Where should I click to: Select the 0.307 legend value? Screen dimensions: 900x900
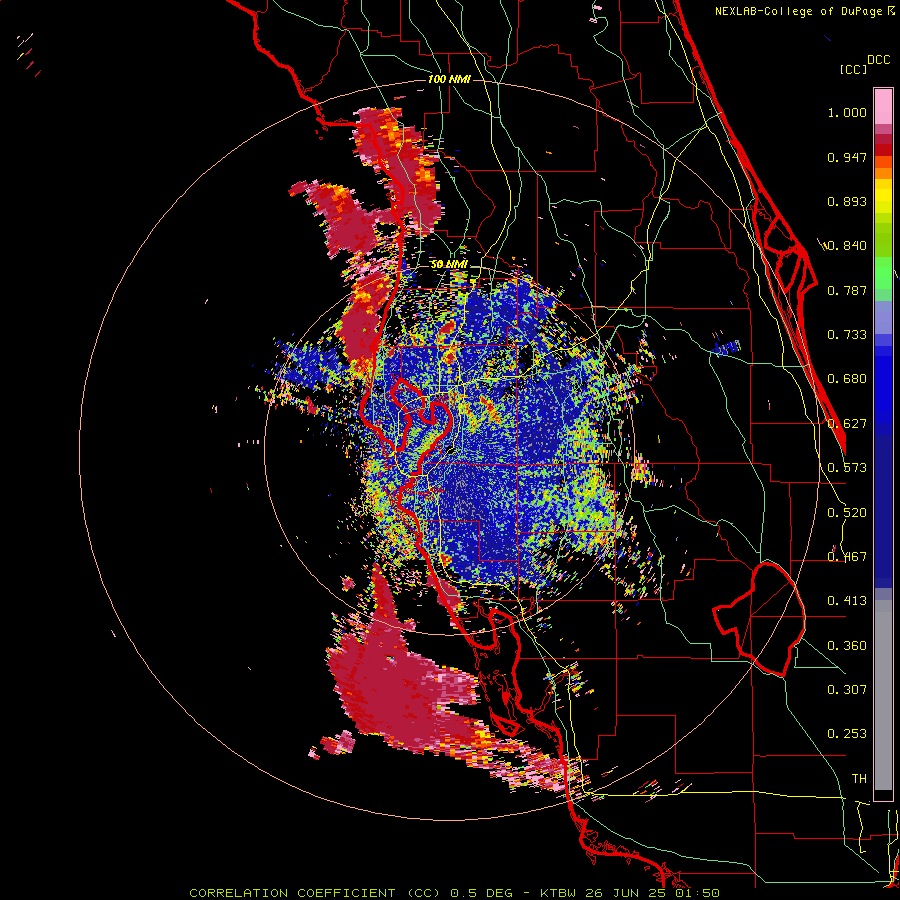(x=847, y=690)
